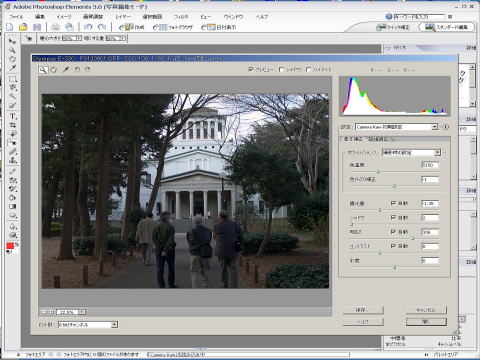Open the White Balance dropdown
Image resolution: width=480 pixels, height=360 pixels.
[x=411, y=152]
